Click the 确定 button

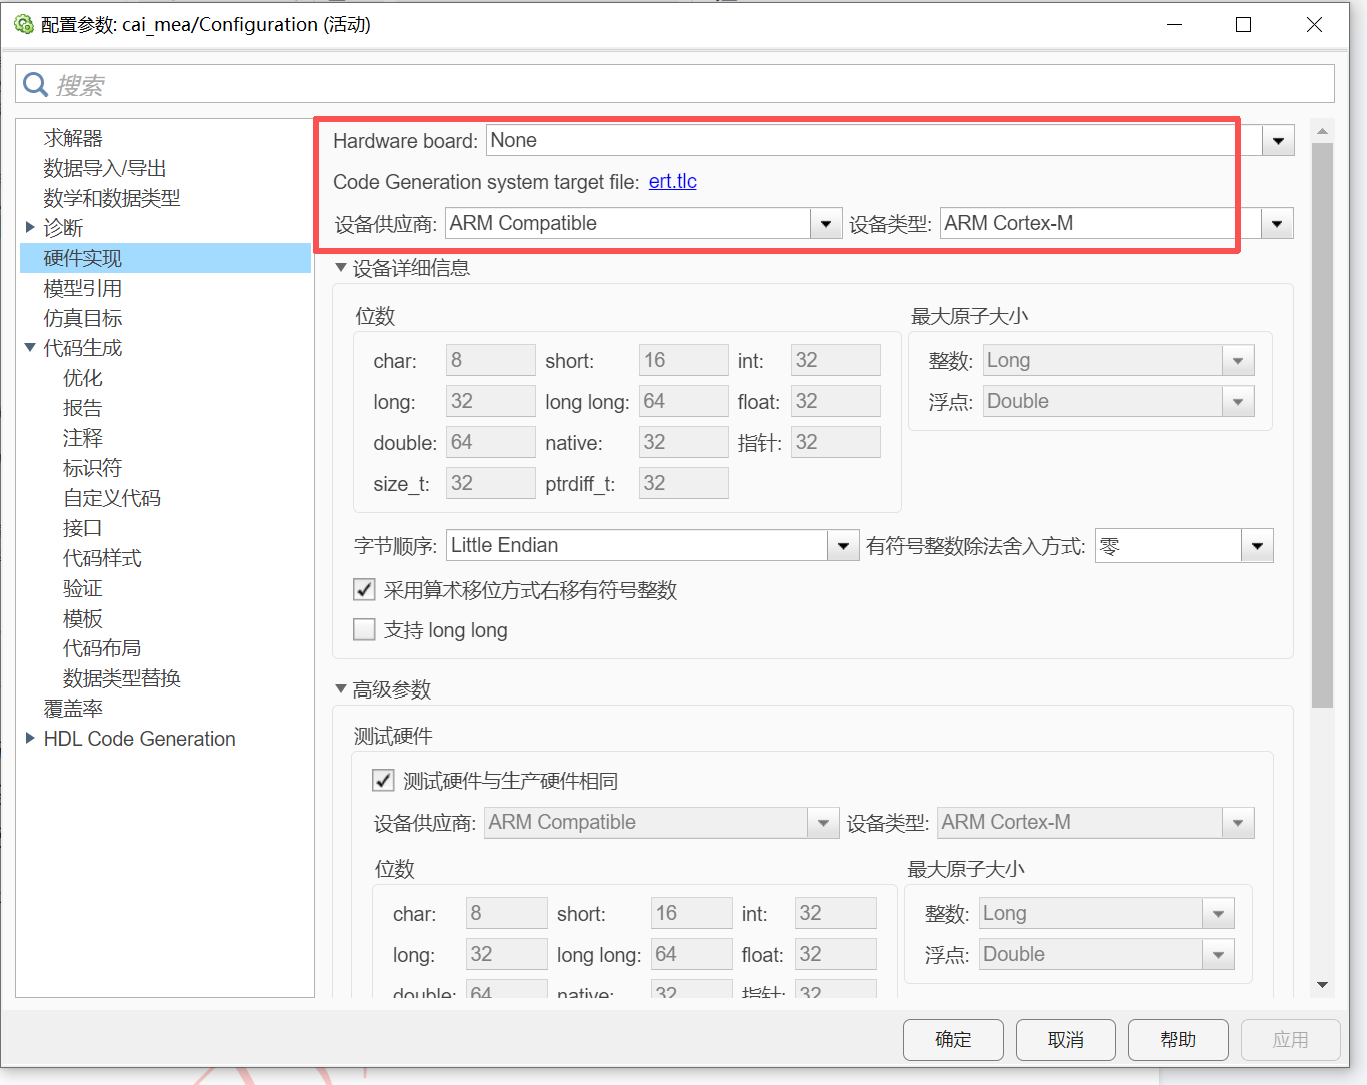coord(953,1040)
